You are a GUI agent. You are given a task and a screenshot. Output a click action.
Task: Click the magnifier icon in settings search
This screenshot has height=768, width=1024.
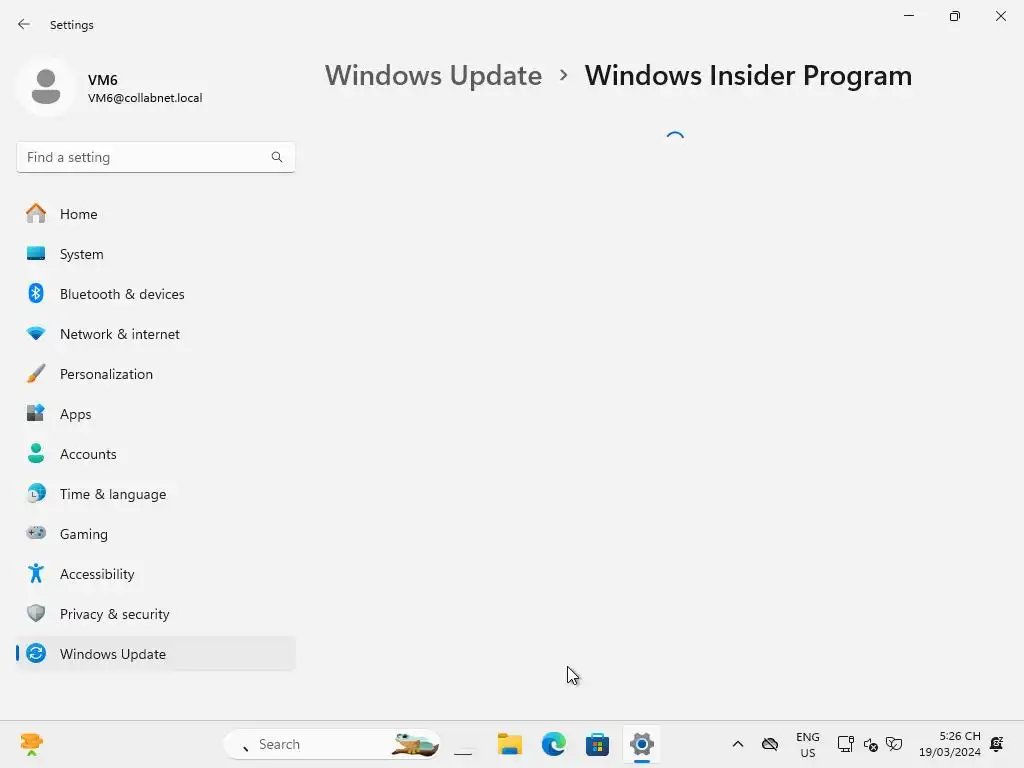point(277,157)
